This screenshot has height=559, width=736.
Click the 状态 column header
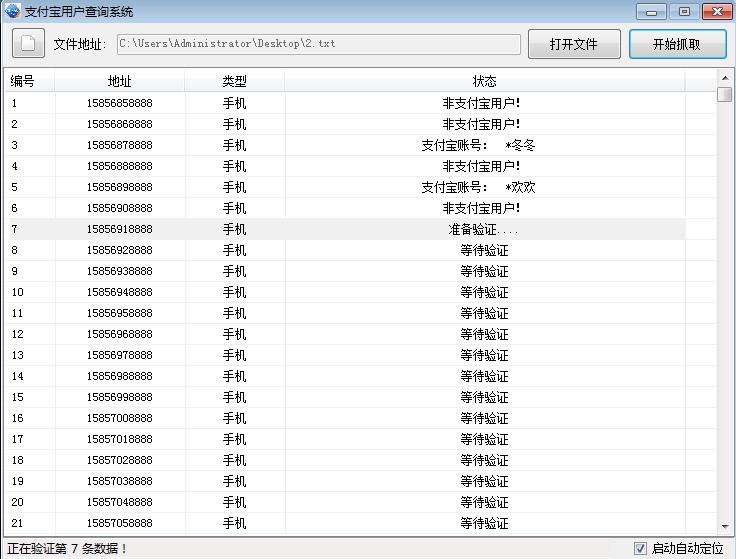pyautogui.click(x=484, y=81)
